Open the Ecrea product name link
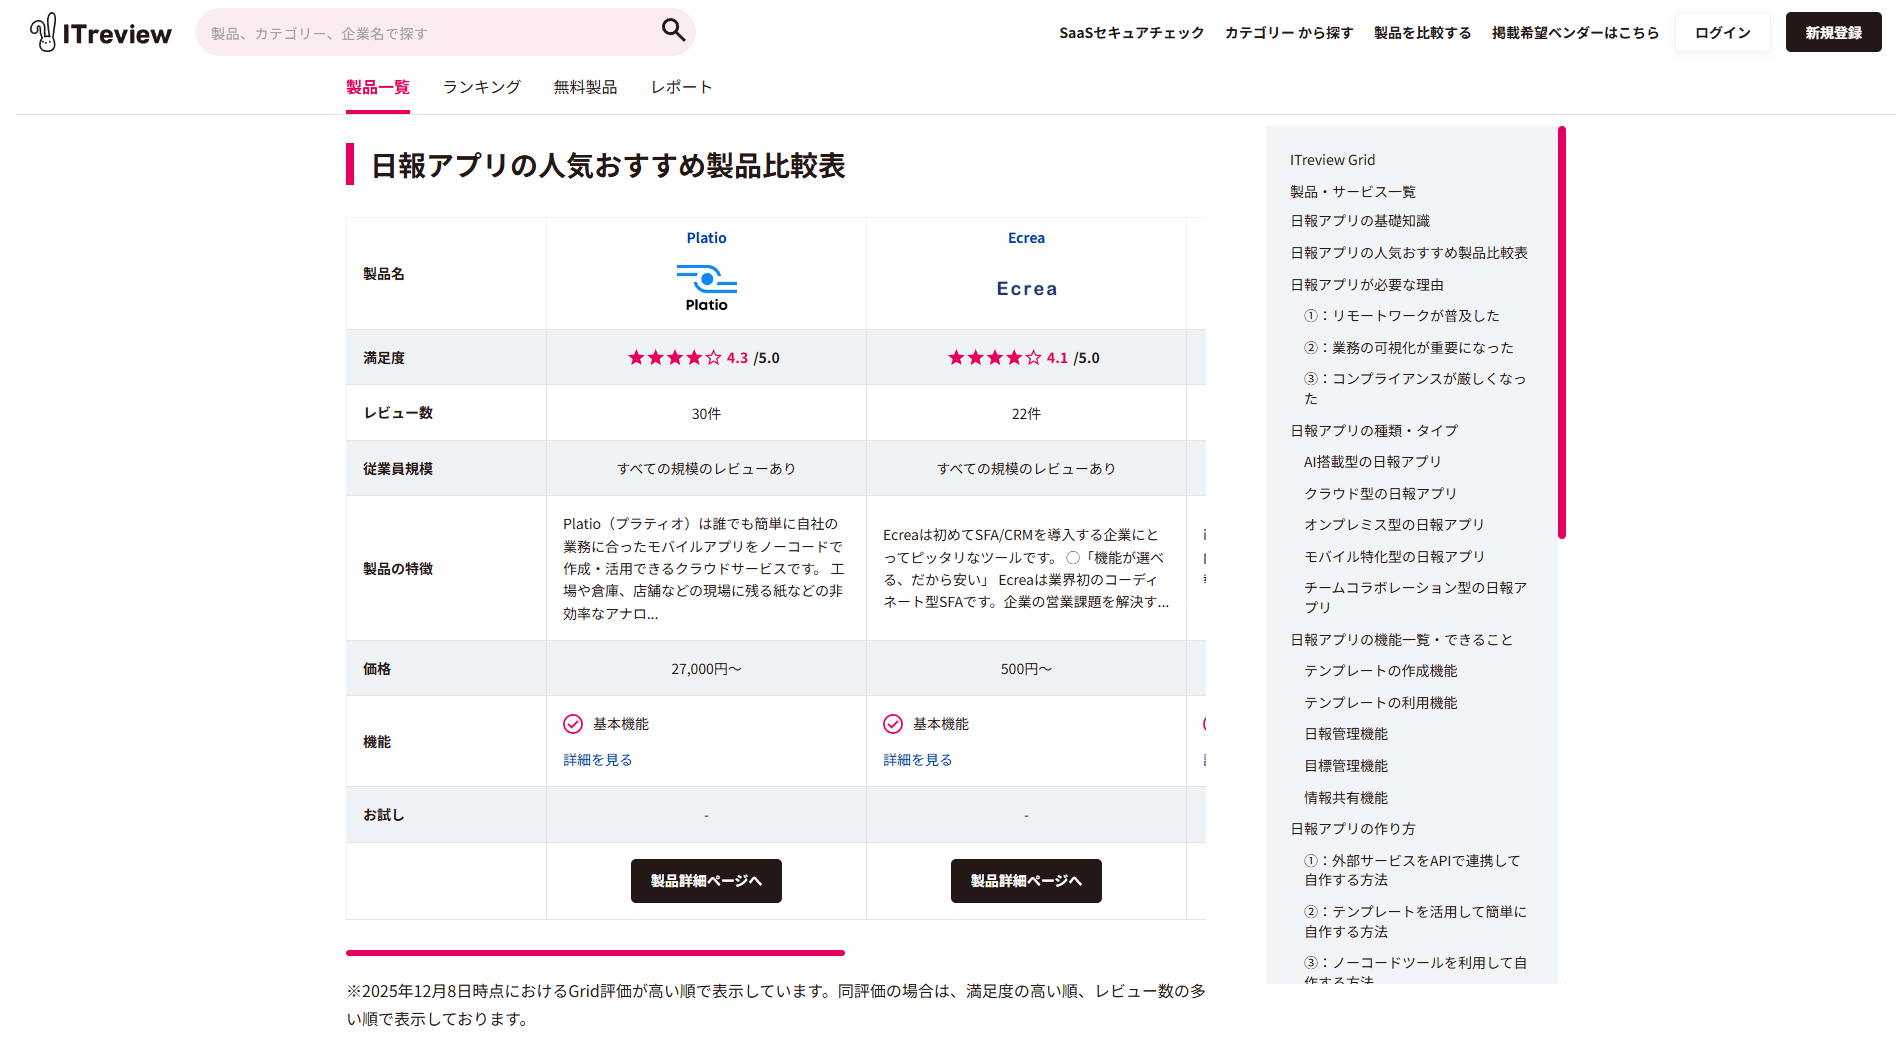 [x=1026, y=238]
